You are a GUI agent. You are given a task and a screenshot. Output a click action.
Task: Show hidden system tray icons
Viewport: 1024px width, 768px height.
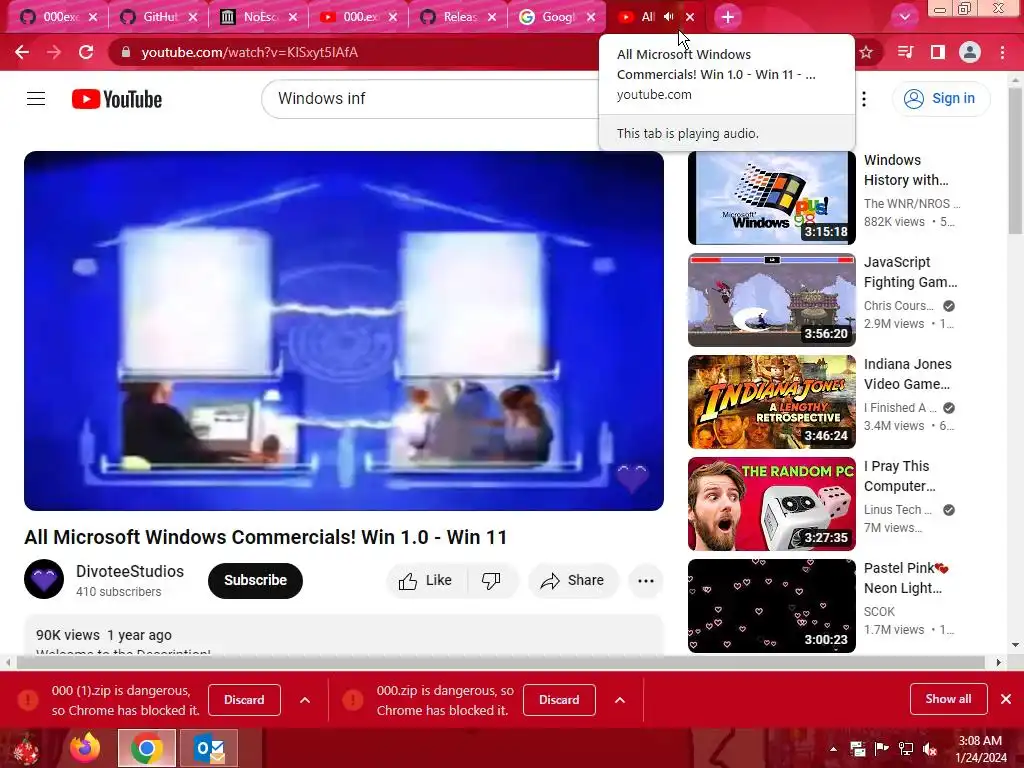(833, 749)
